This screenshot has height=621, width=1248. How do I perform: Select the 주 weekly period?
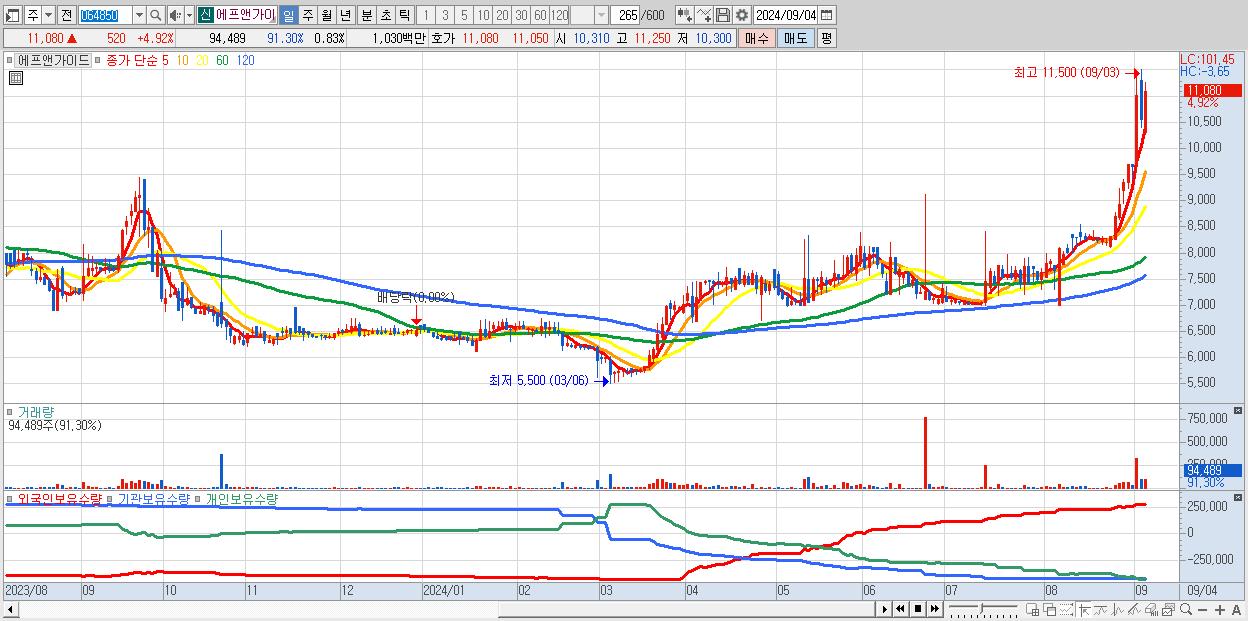[307, 15]
